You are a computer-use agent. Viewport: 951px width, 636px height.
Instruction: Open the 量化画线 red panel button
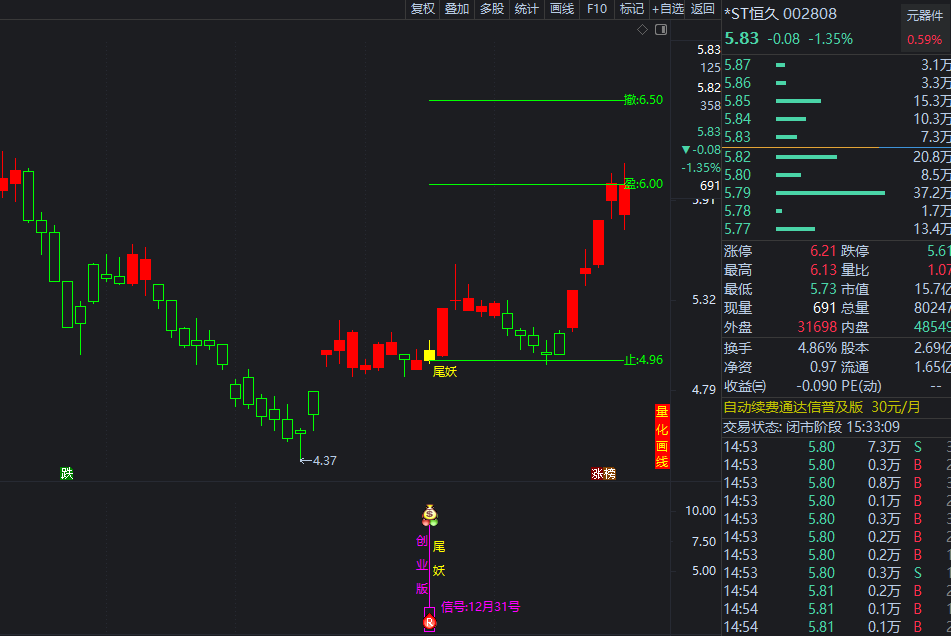click(x=662, y=437)
